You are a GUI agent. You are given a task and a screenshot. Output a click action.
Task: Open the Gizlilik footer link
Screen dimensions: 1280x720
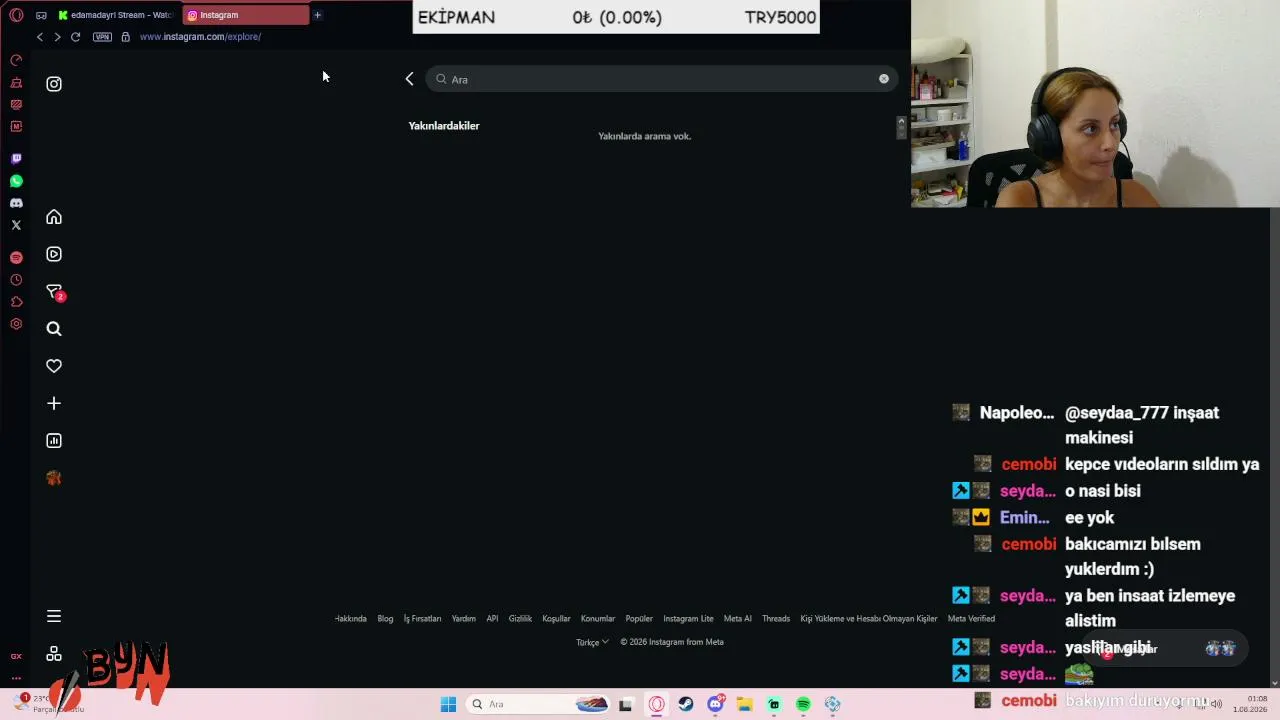click(520, 619)
